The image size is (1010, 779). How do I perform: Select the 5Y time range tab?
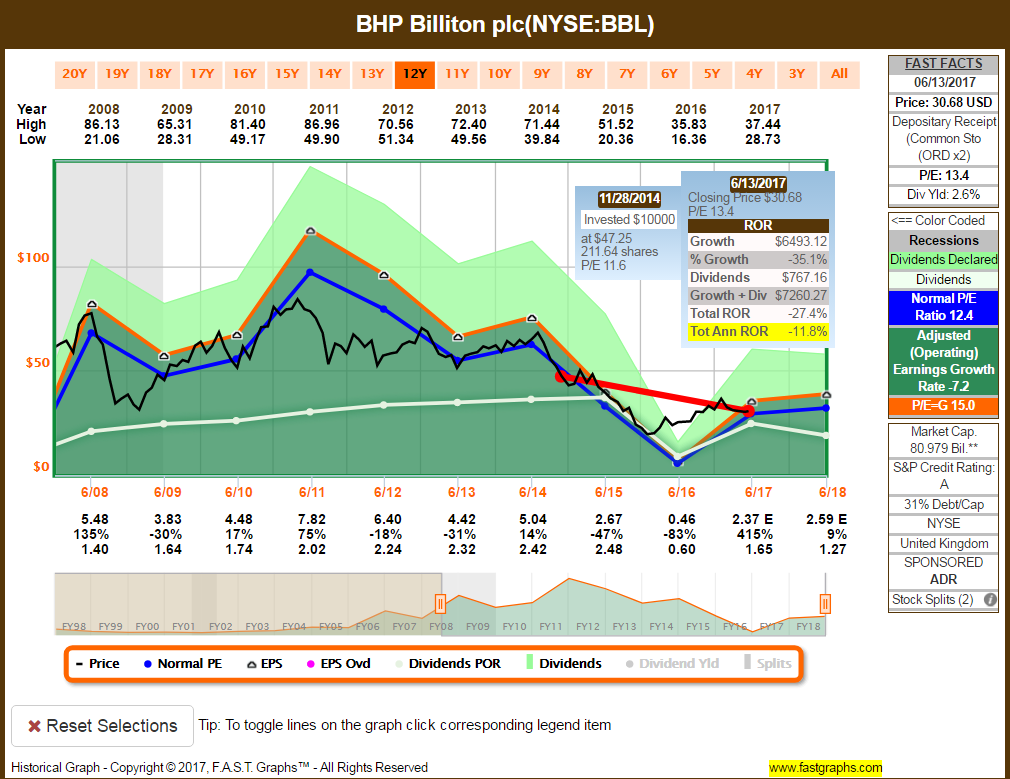[x=712, y=74]
